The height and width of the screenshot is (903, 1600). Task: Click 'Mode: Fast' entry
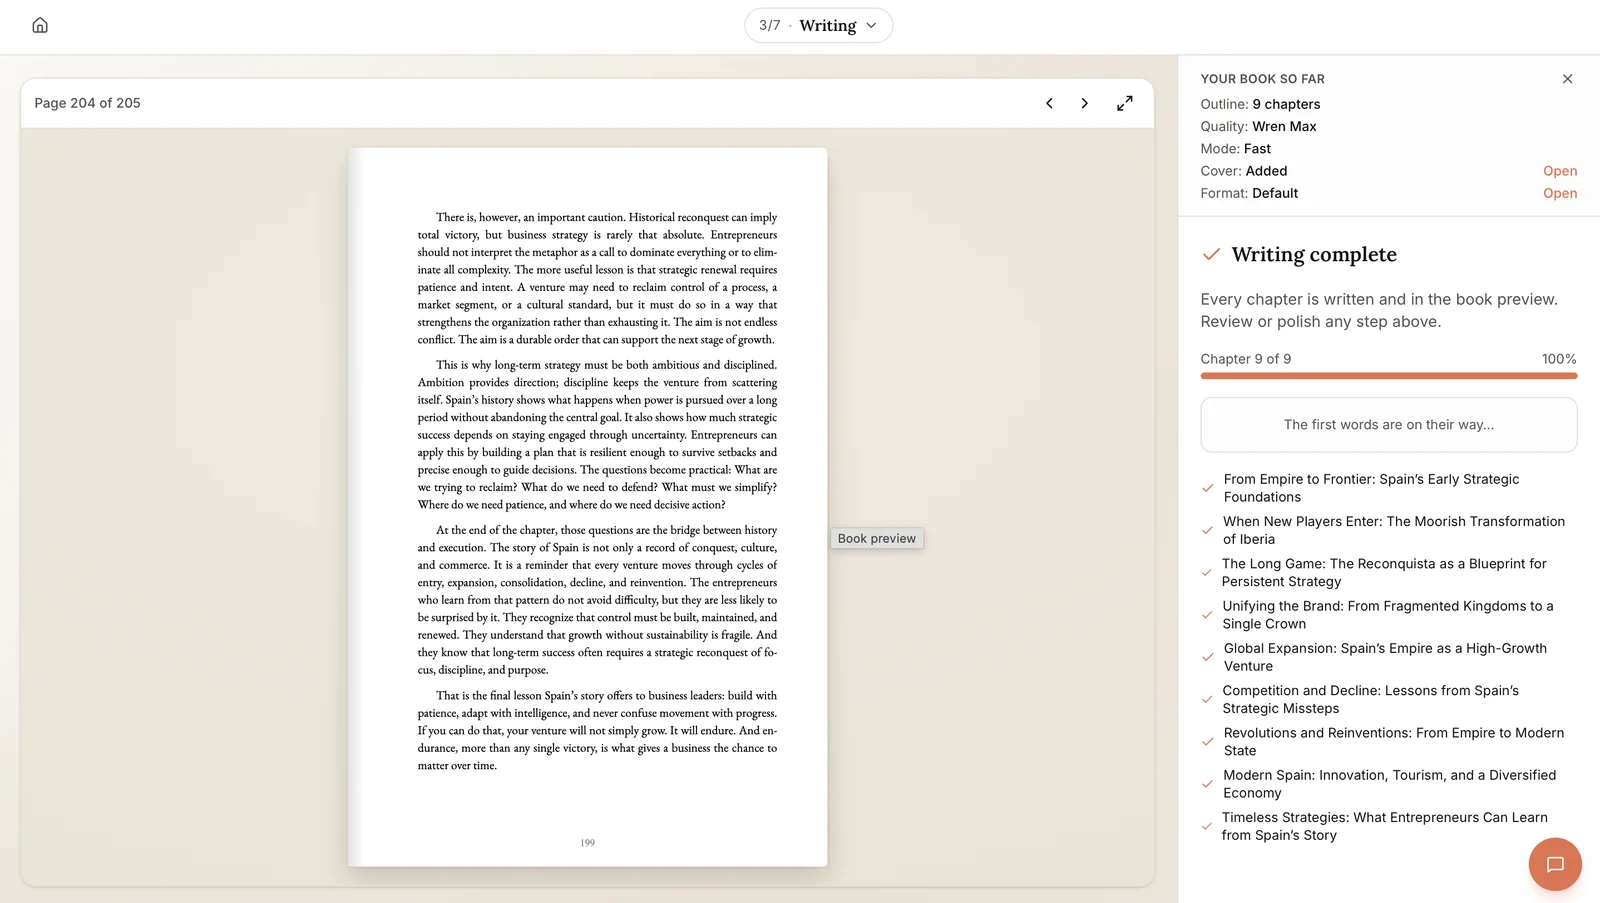[1235, 148]
